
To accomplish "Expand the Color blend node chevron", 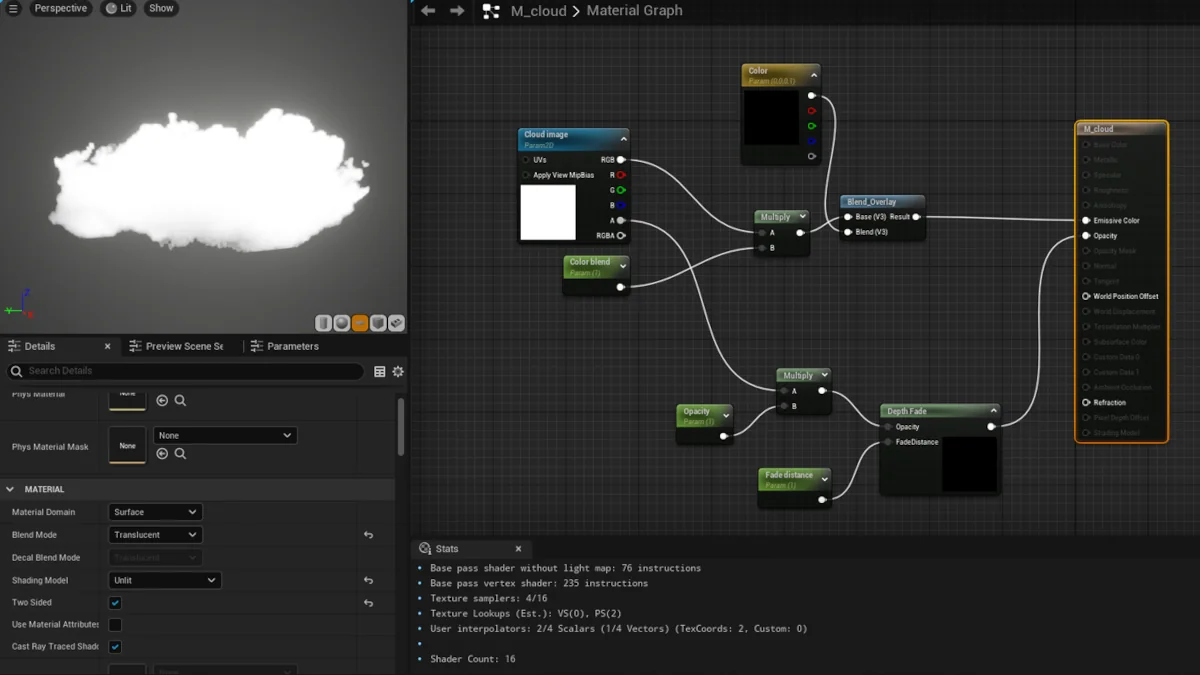I will 623,266.
